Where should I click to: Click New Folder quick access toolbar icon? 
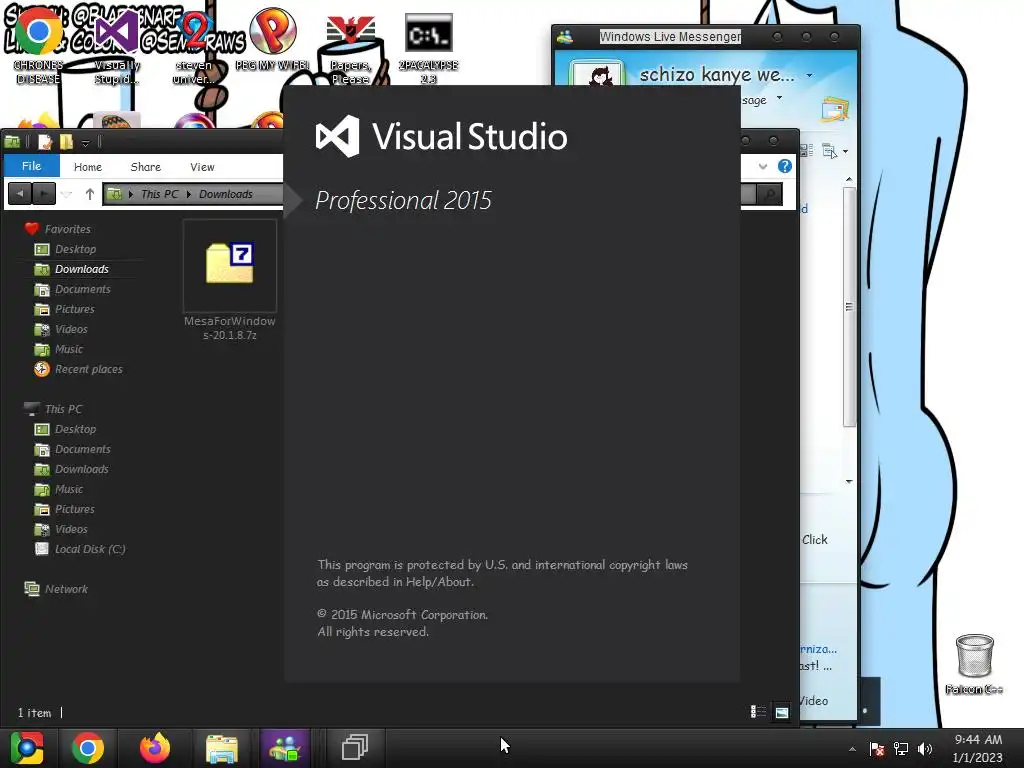click(x=66, y=142)
